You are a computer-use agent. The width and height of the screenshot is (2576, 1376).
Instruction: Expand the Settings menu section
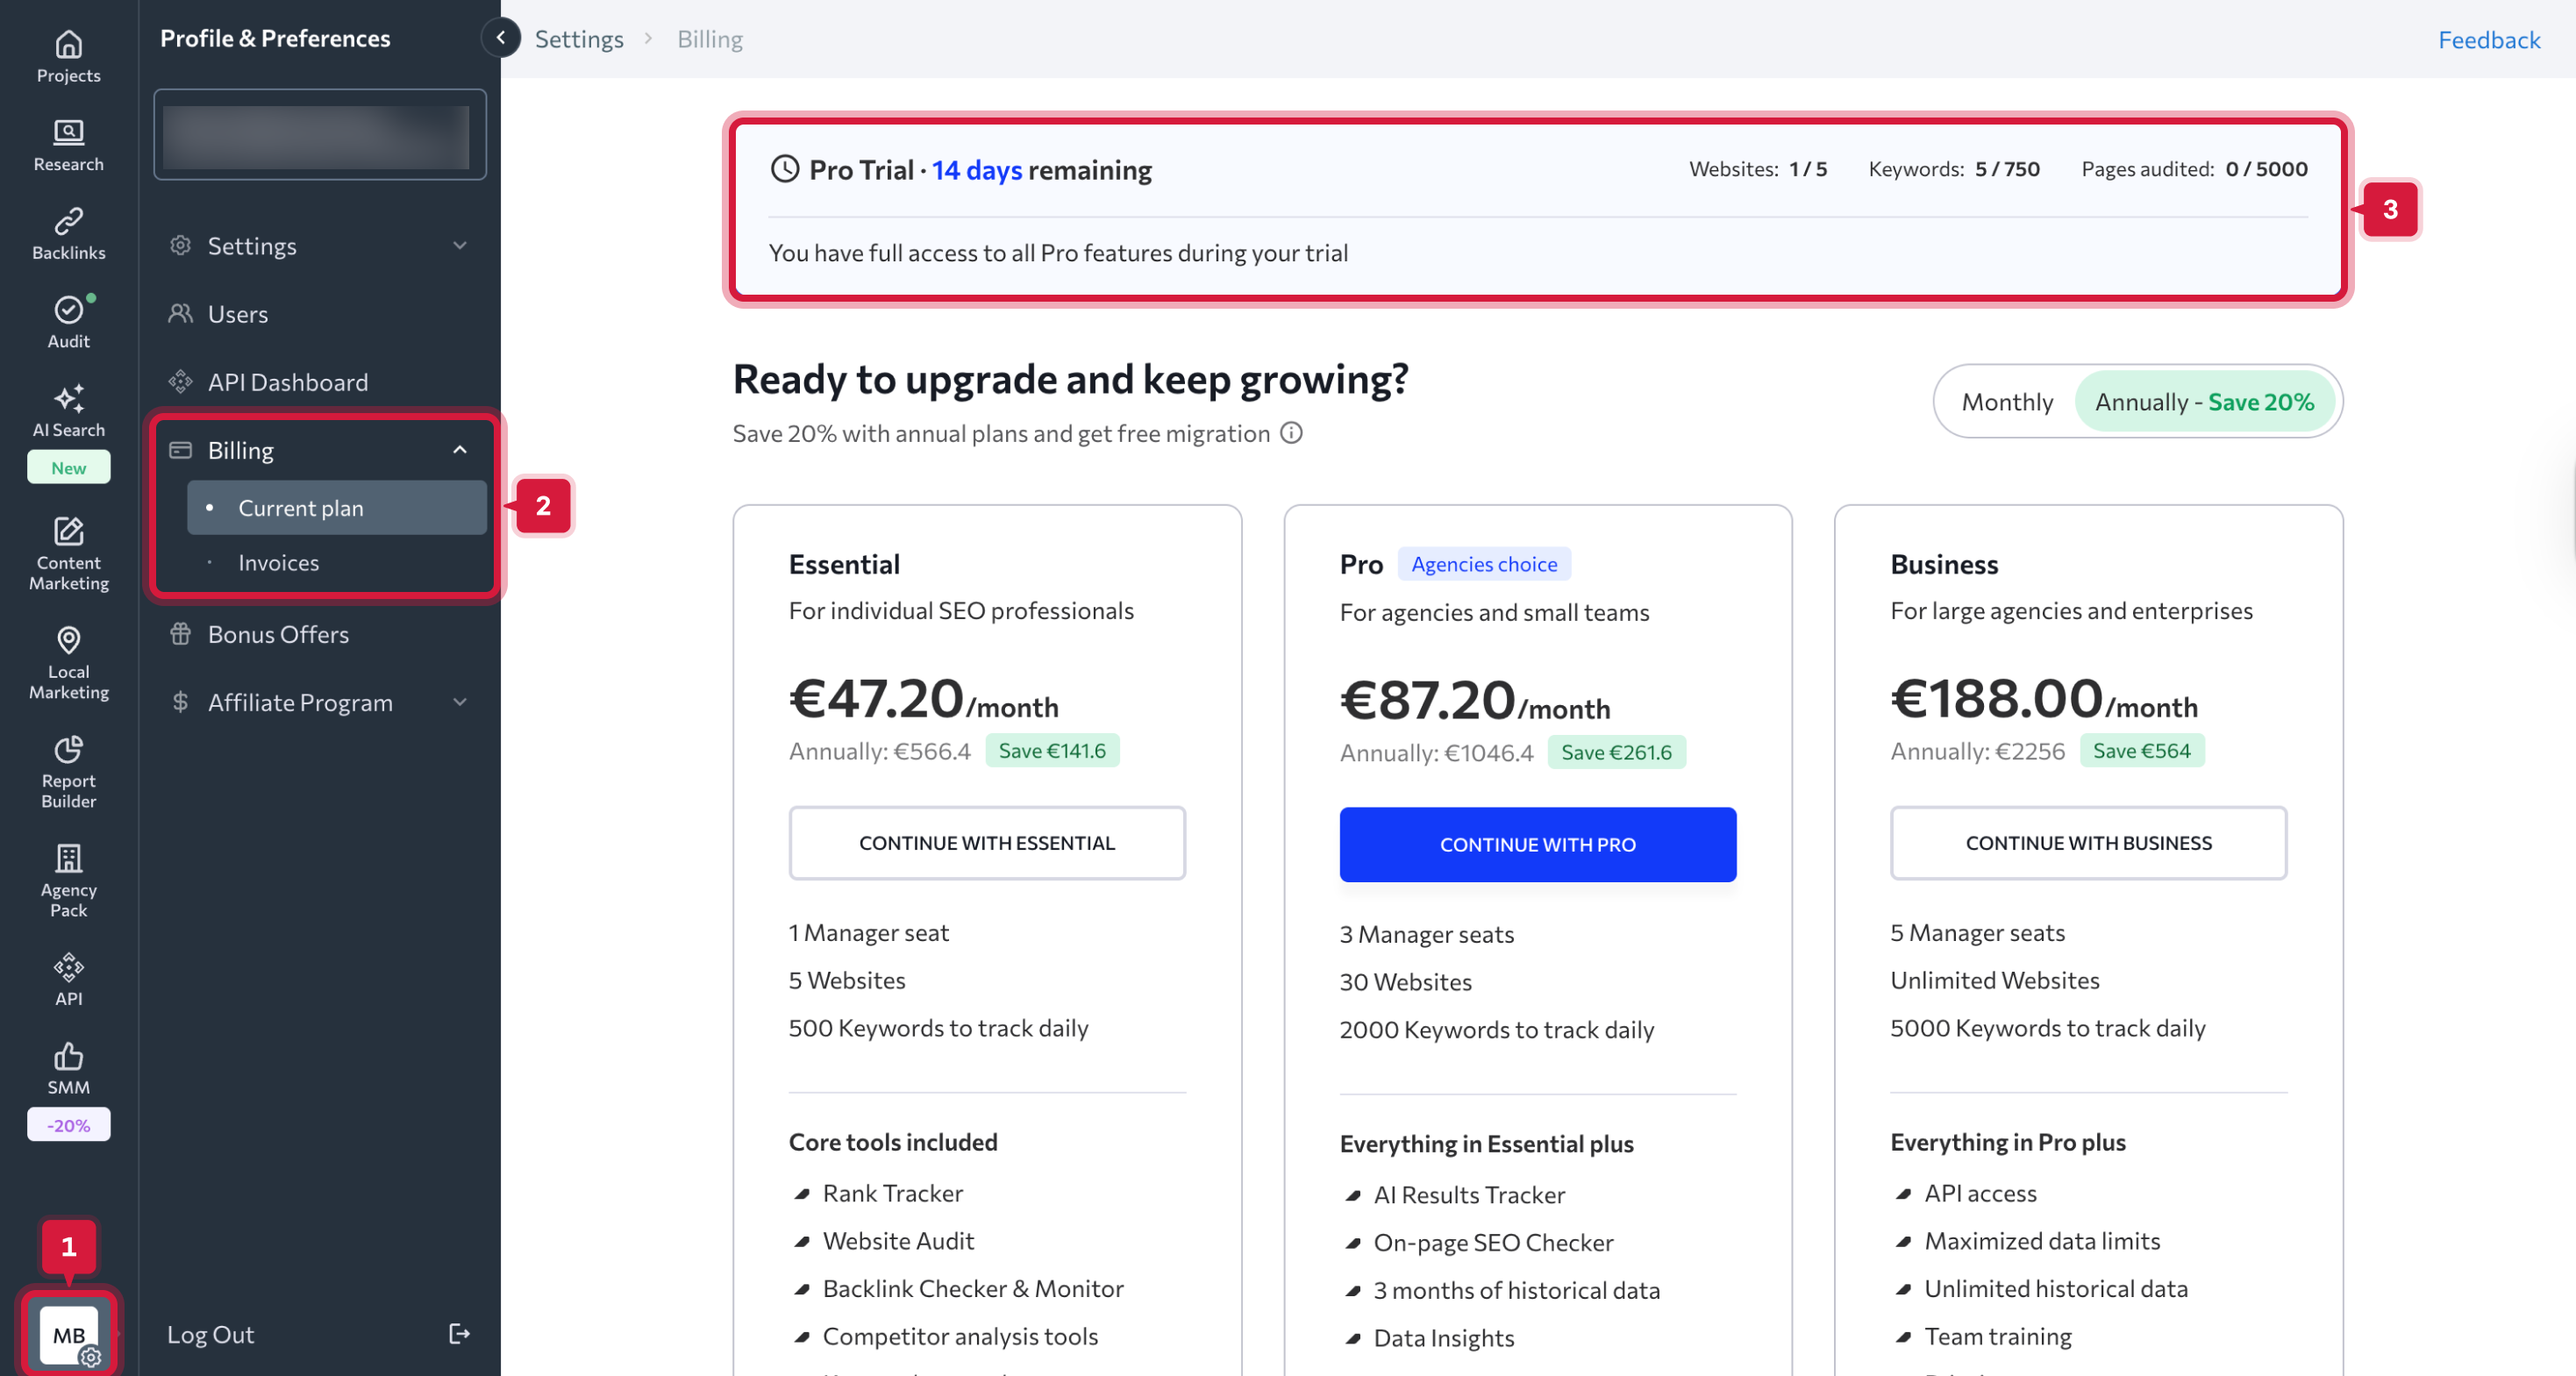[460, 246]
